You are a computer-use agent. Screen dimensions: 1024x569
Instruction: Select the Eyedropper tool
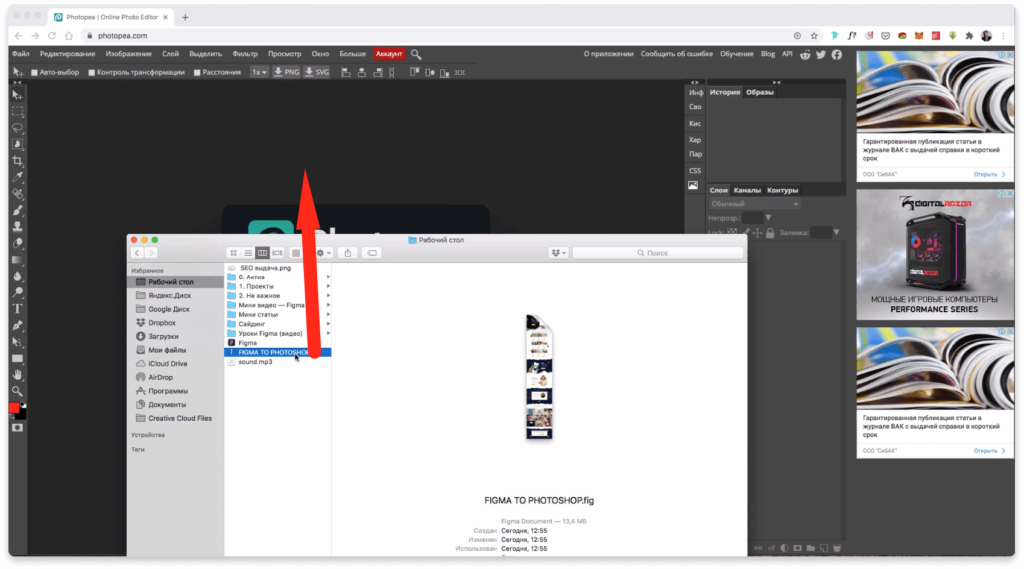(17, 177)
